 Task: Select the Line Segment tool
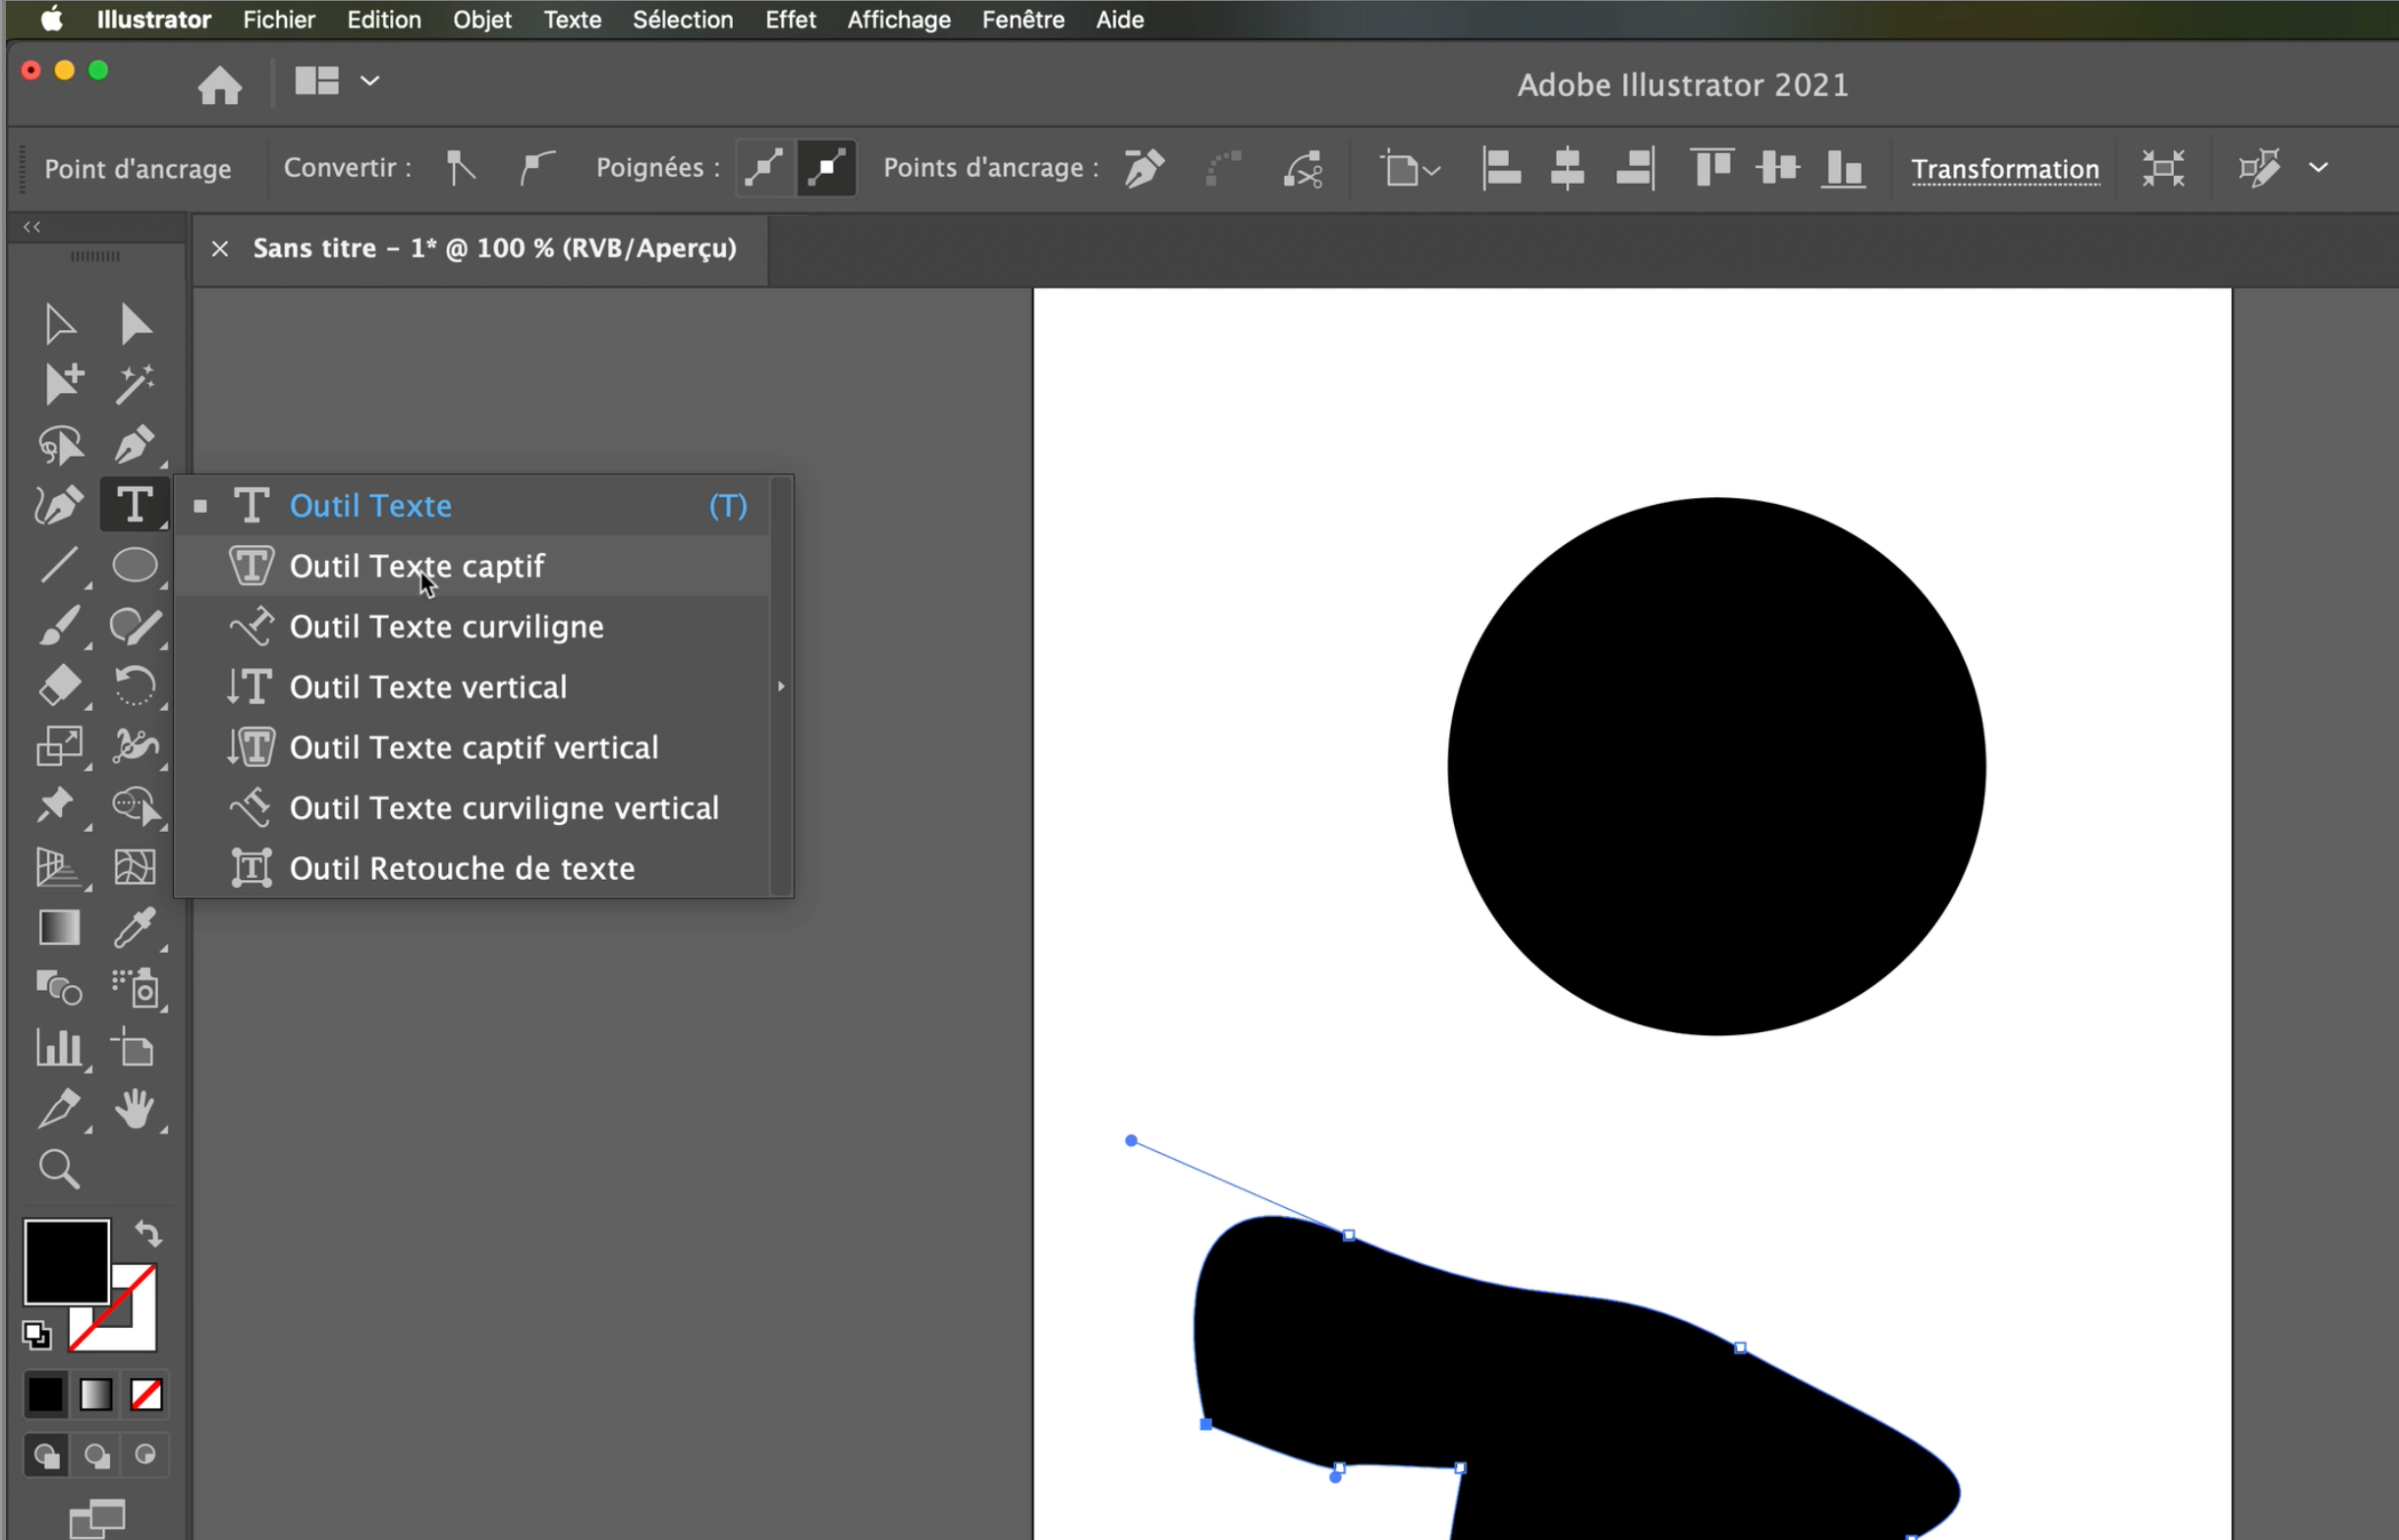click(x=59, y=565)
